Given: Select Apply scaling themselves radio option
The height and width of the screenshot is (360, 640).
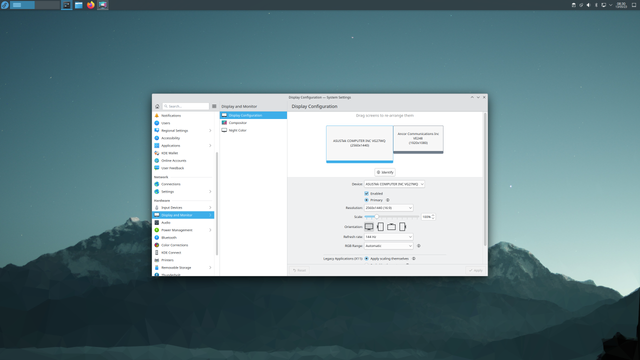Looking at the screenshot, I should (x=367, y=258).
